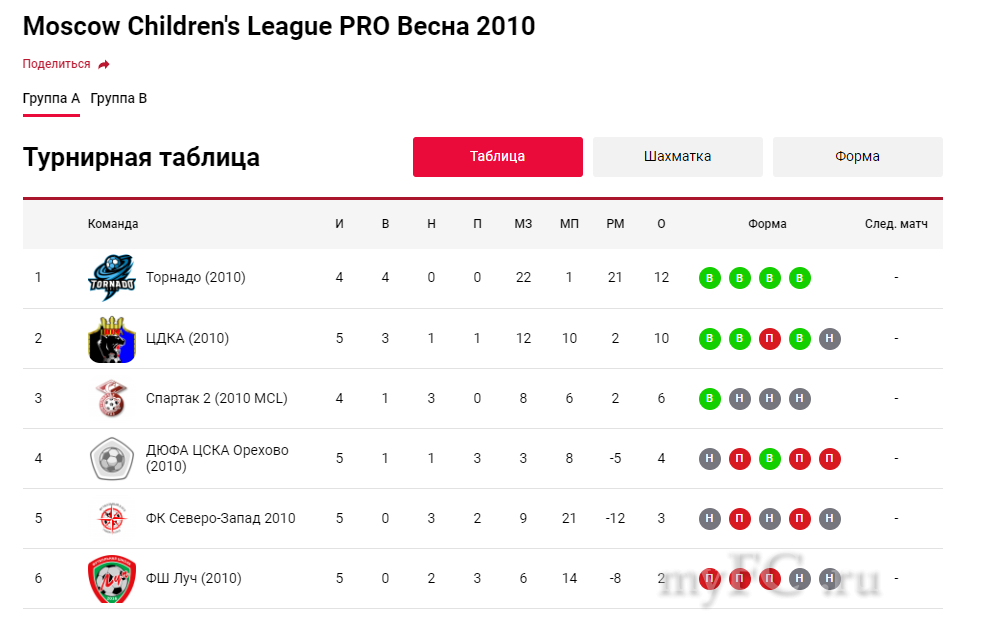The image size is (991, 636).
Task: Select the Группа A tab
Action: [51, 98]
